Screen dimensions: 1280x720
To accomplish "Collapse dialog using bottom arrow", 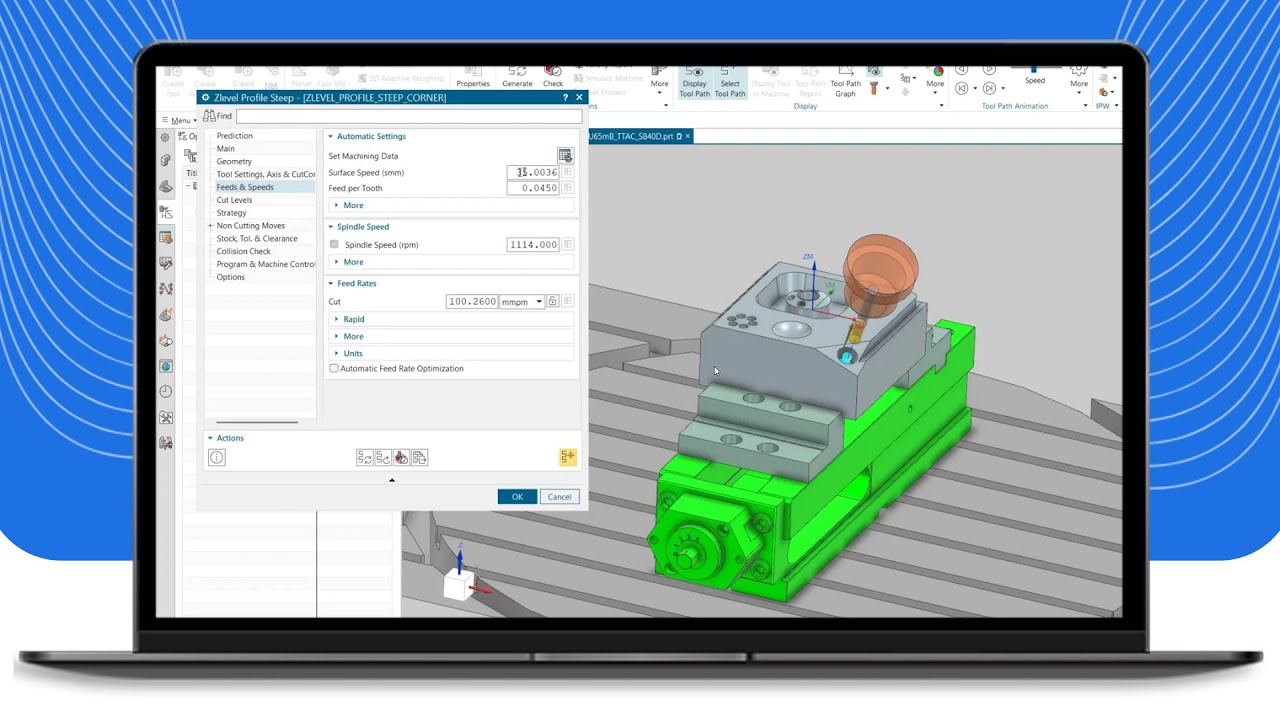I will (x=392, y=480).
